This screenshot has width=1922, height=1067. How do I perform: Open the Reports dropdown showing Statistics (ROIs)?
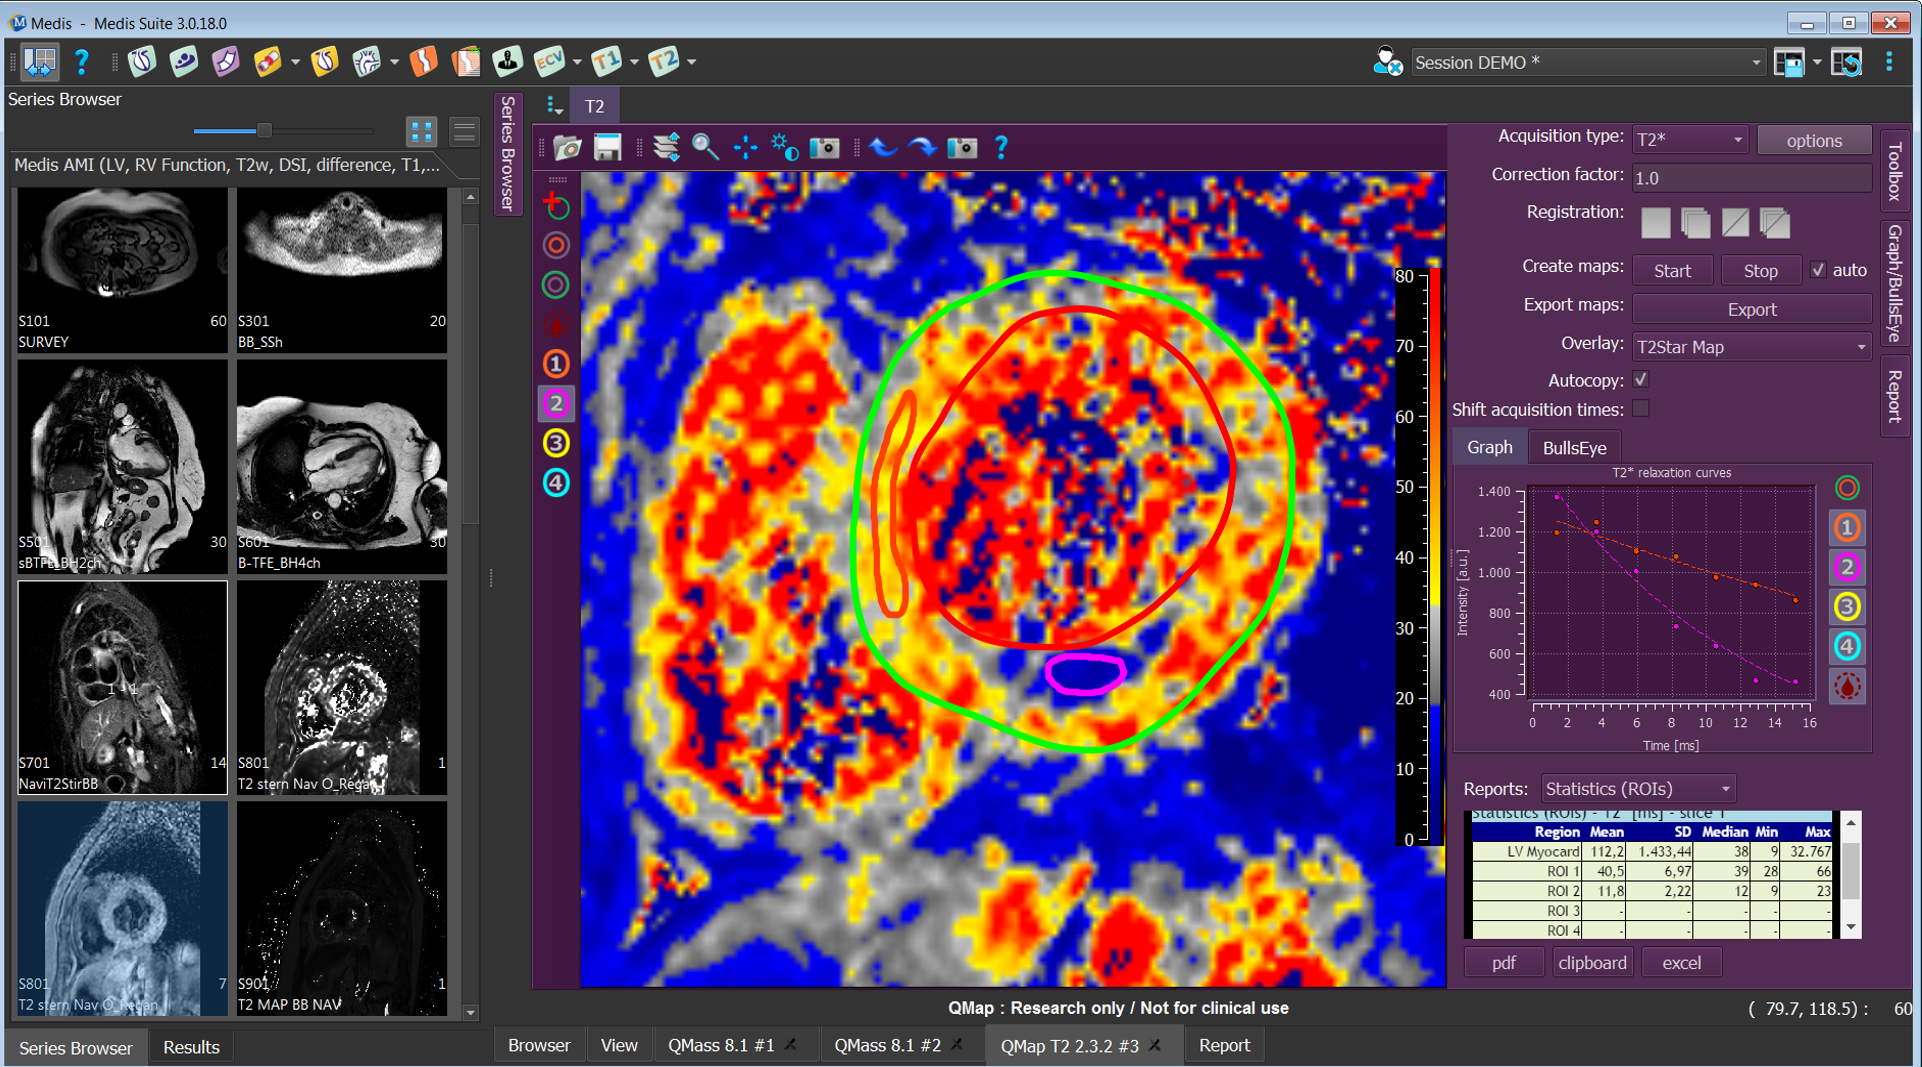[x=1637, y=788]
